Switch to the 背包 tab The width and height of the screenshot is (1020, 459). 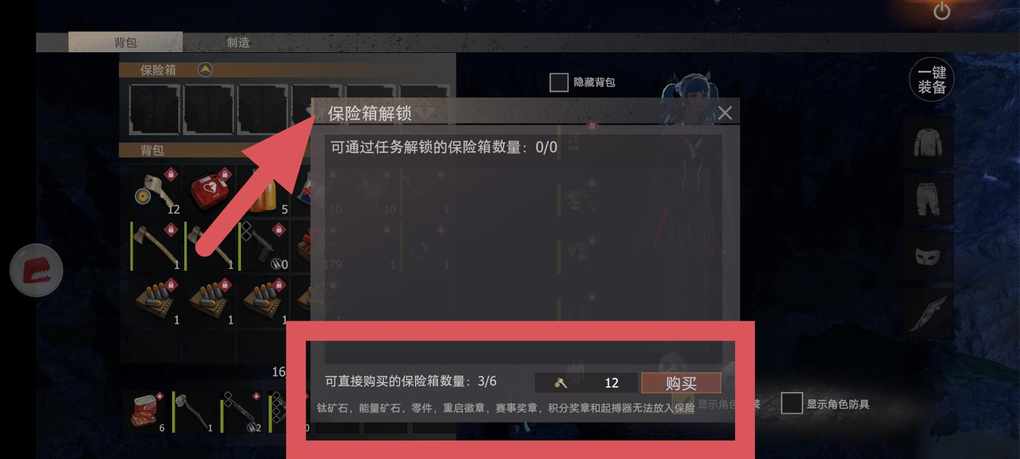click(125, 42)
